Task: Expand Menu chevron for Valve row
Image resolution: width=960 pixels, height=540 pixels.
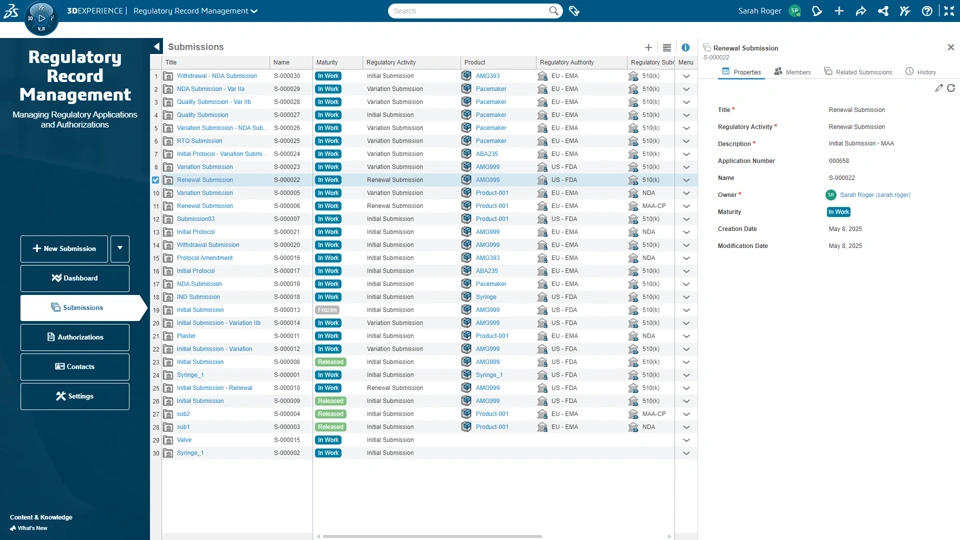Action: [686, 440]
